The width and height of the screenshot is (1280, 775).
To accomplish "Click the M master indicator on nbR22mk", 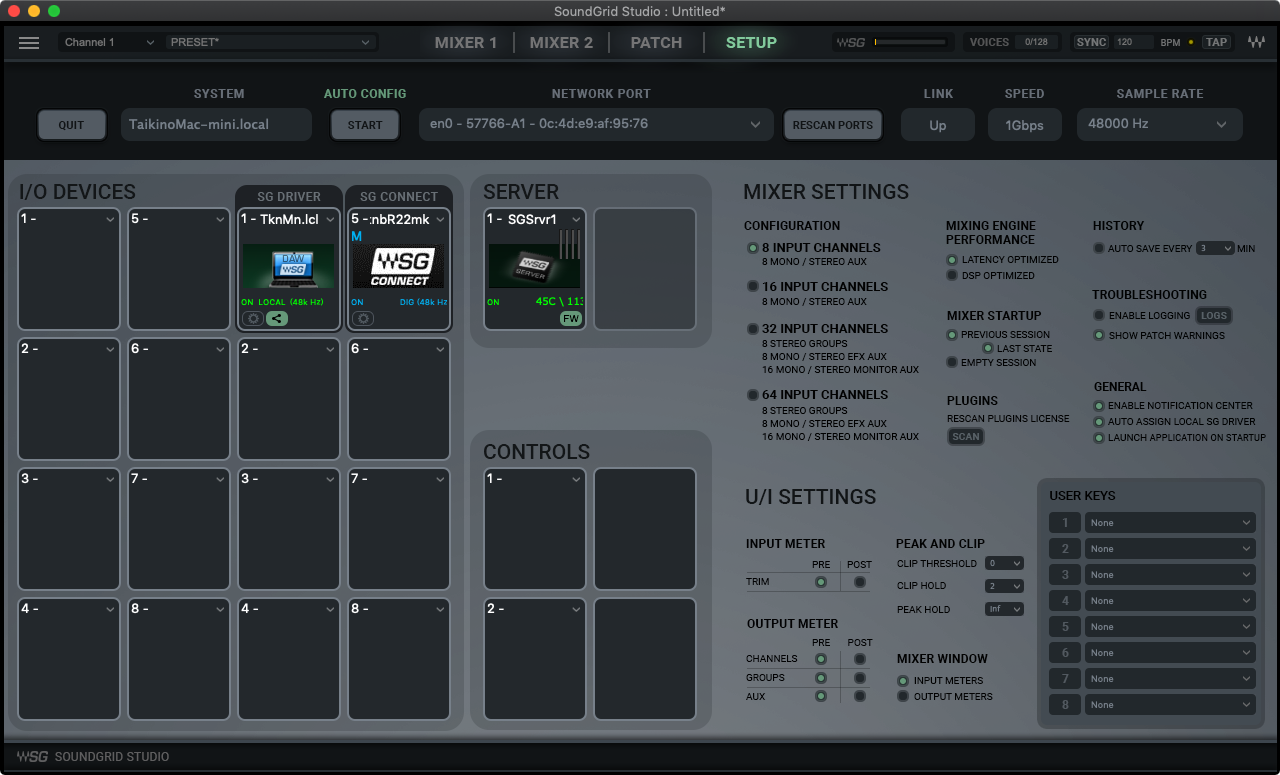I will click(x=357, y=237).
